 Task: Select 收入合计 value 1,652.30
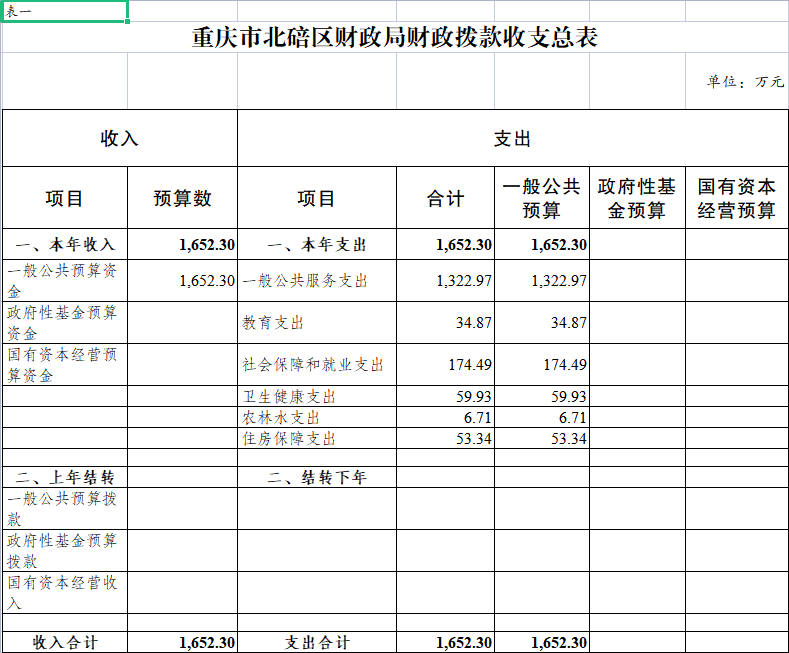coord(183,642)
